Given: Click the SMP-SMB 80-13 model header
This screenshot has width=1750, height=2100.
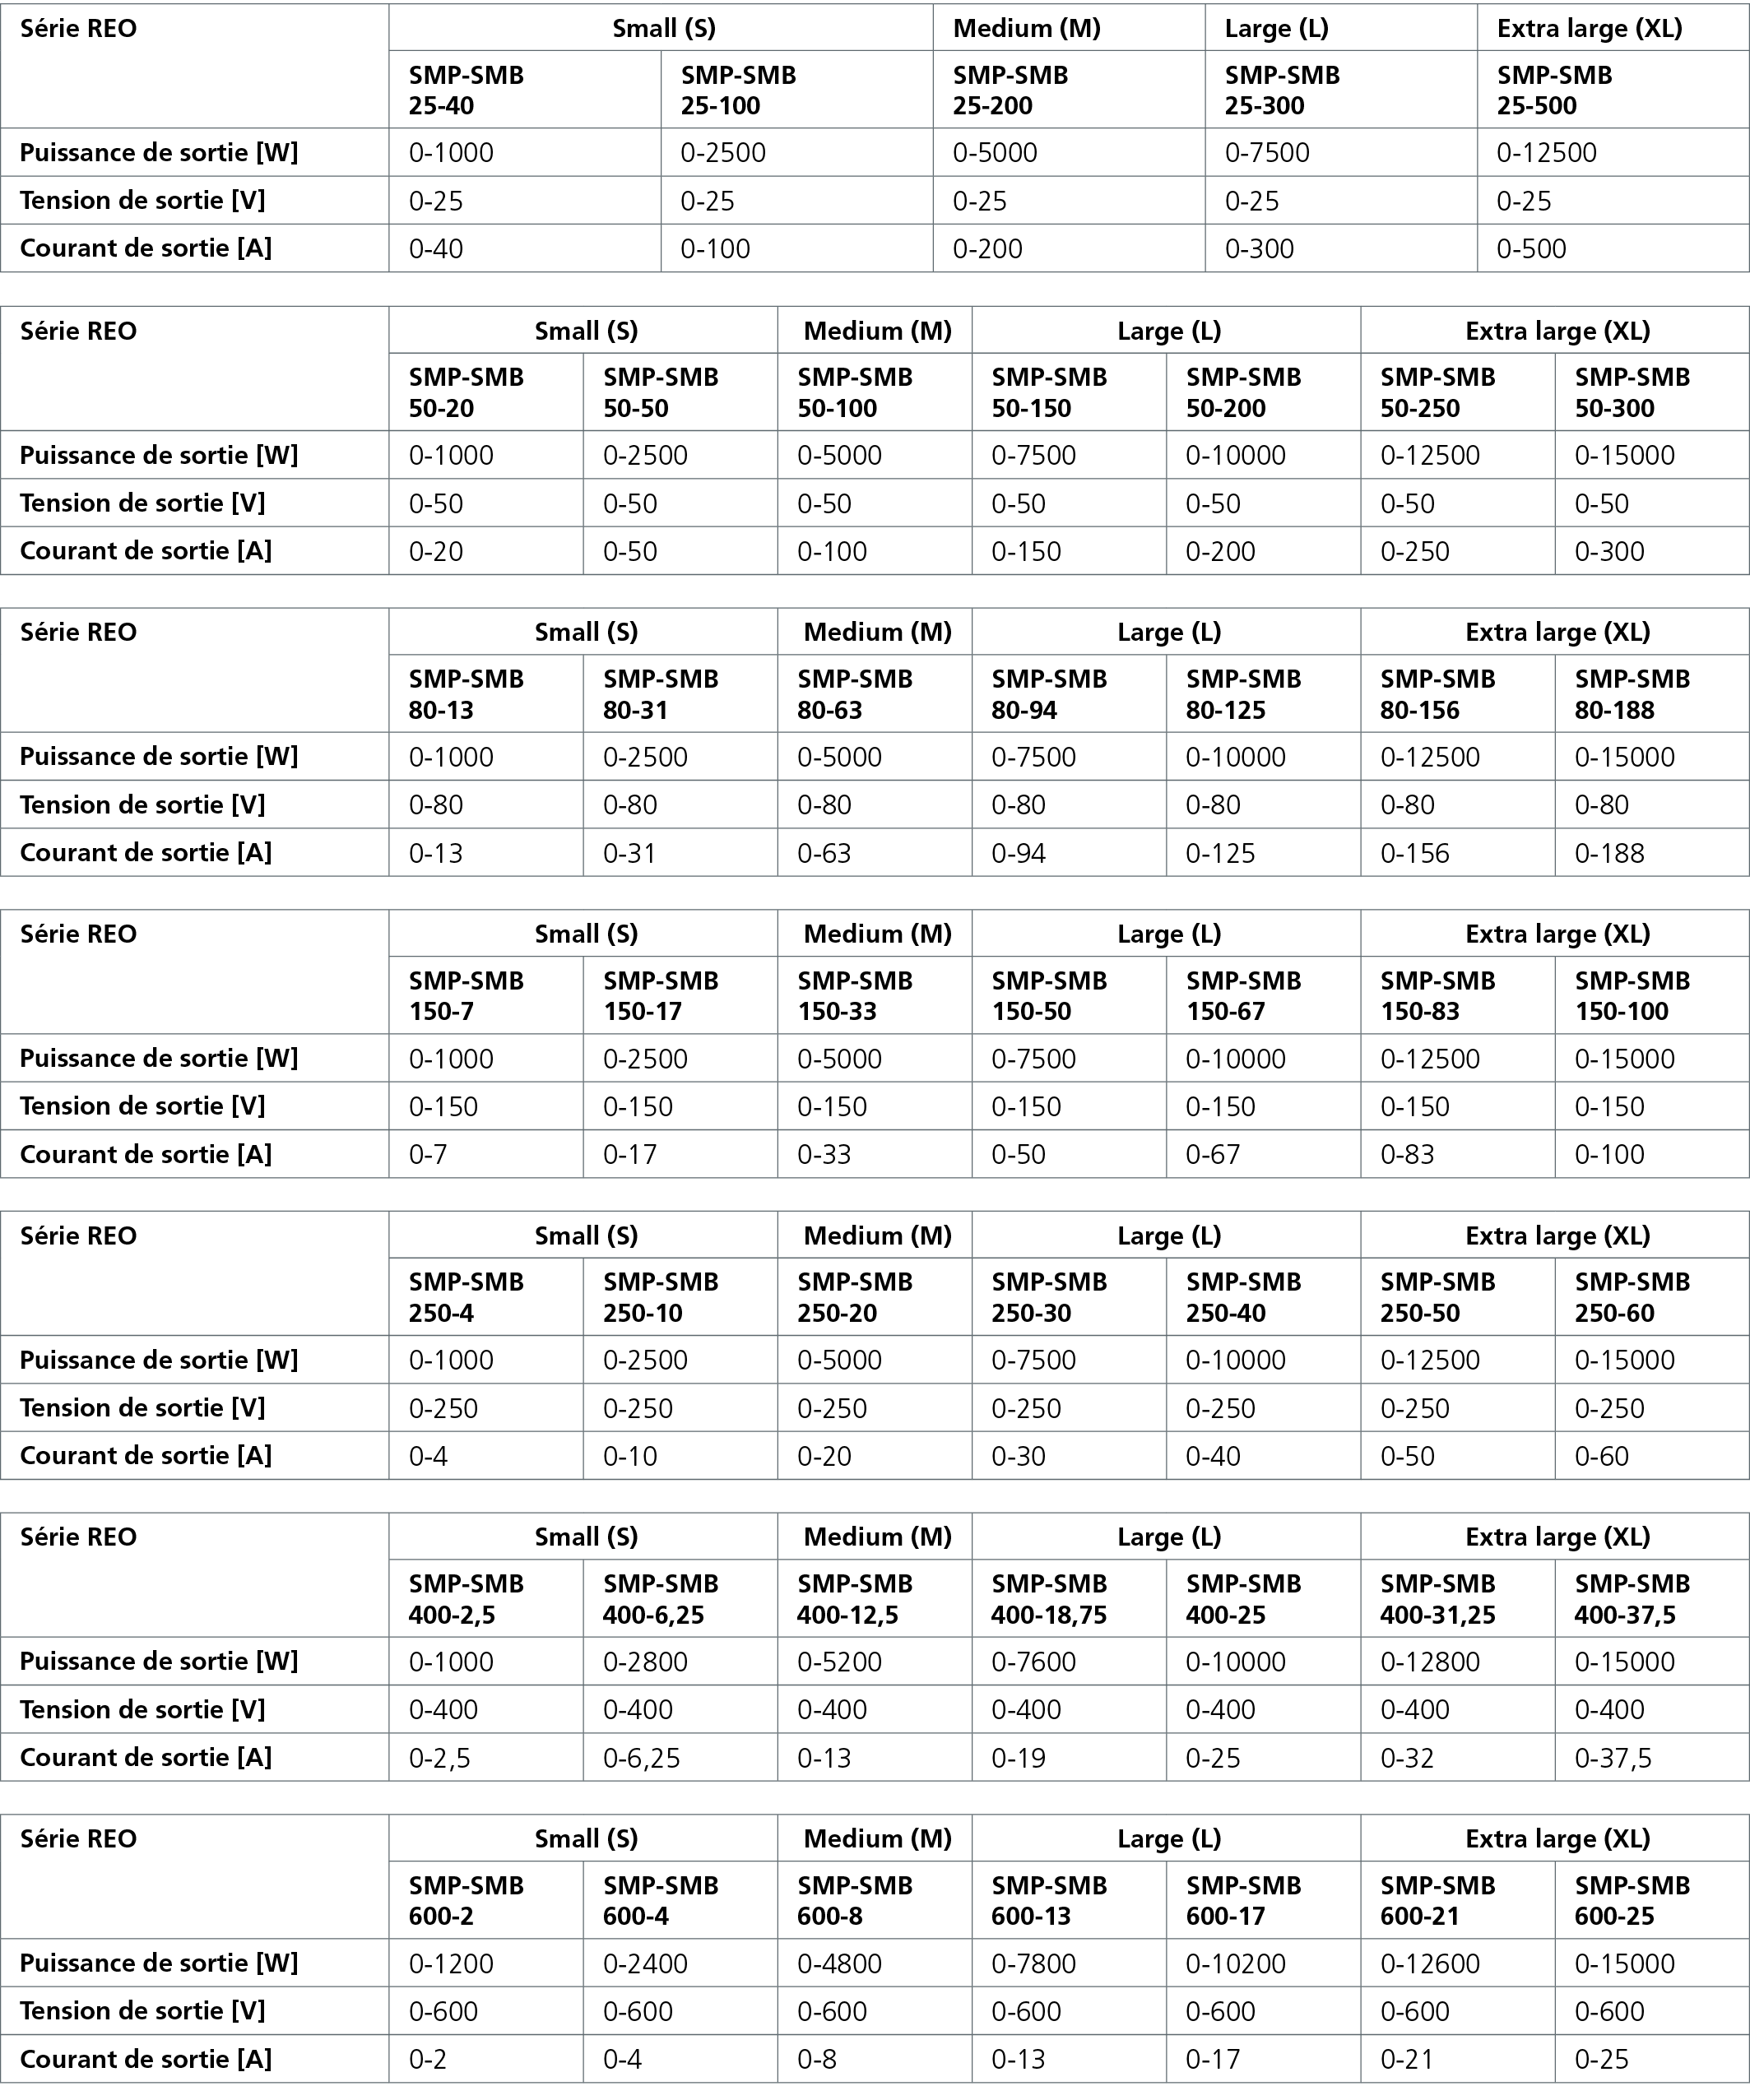Looking at the screenshot, I should 466,694.
